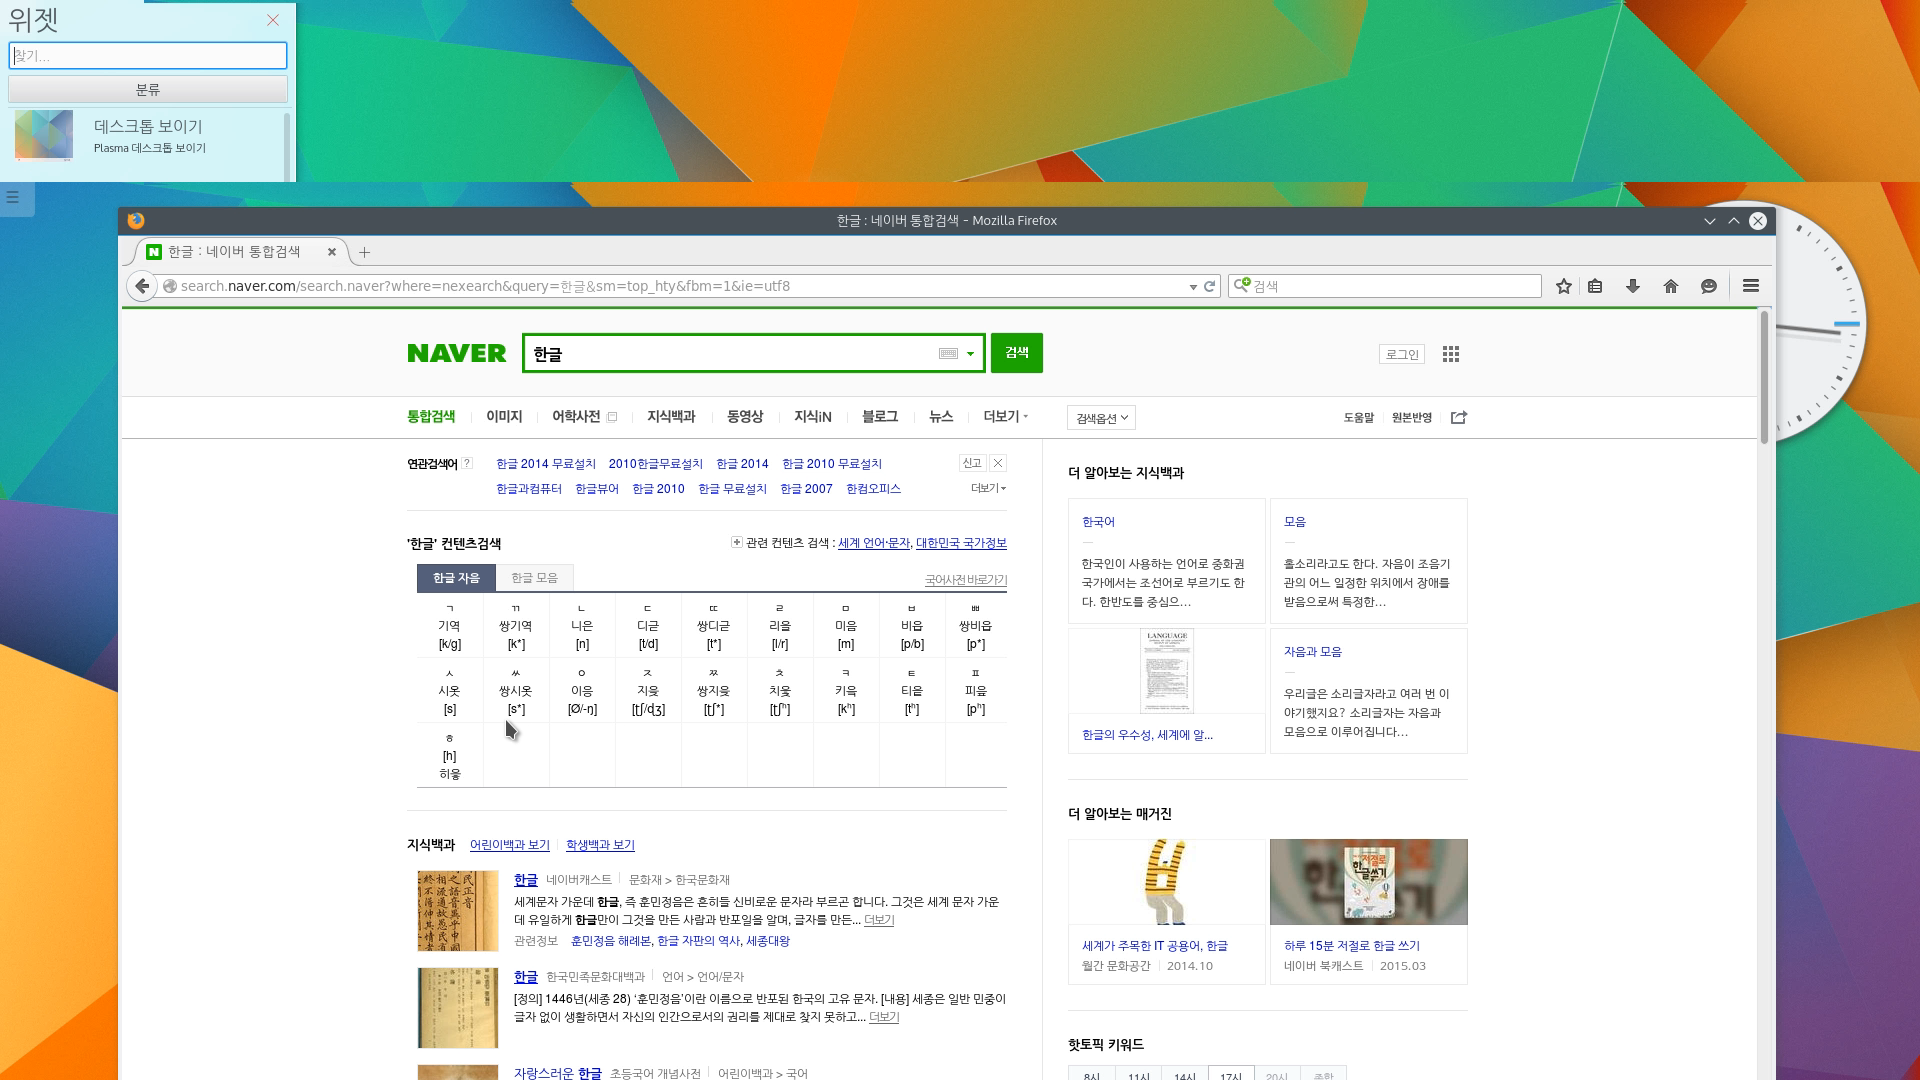Click the Firefox 검색 search box
Image resolution: width=1920 pixels, height=1080 pixels.
click(1385, 286)
